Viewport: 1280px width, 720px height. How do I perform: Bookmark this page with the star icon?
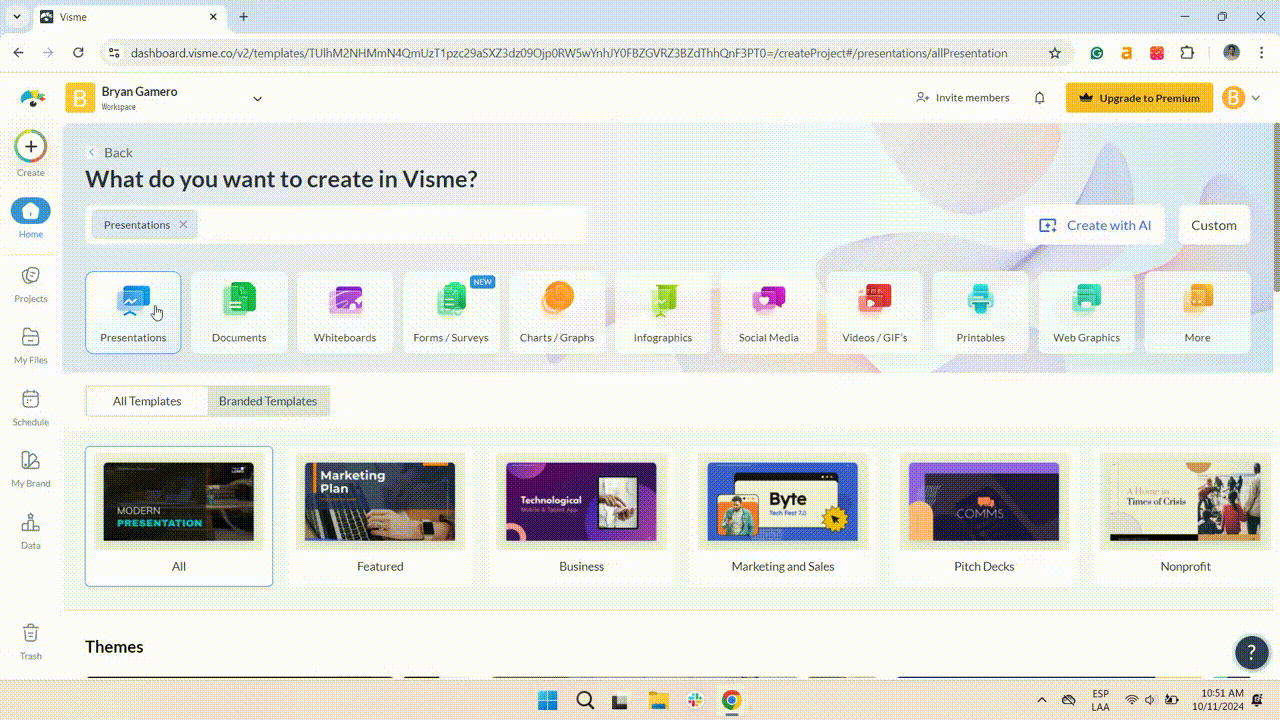click(1054, 53)
